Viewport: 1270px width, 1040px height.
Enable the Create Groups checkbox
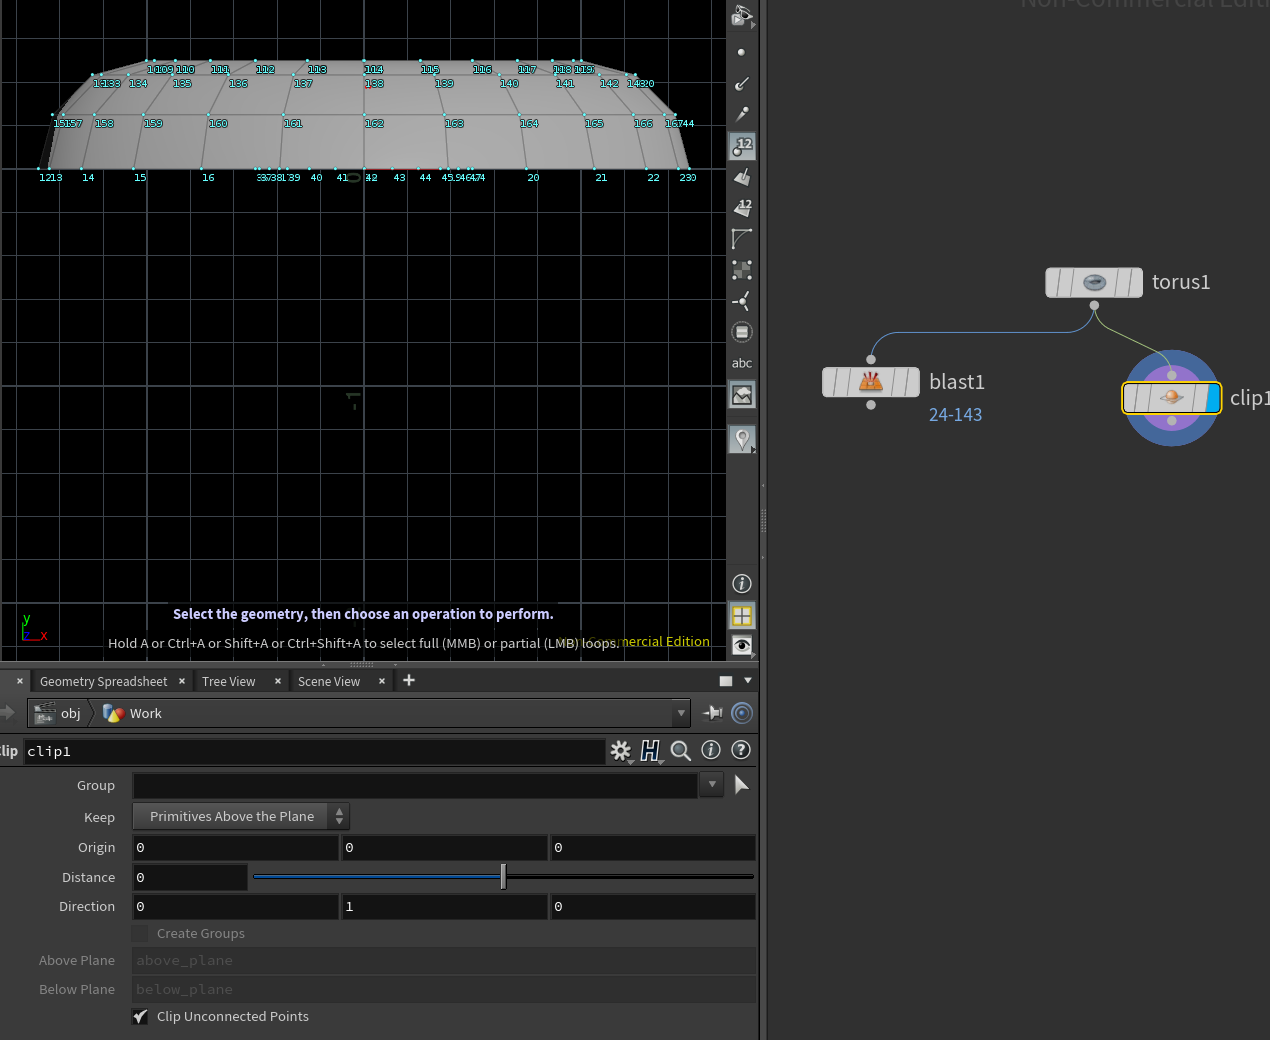point(140,934)
